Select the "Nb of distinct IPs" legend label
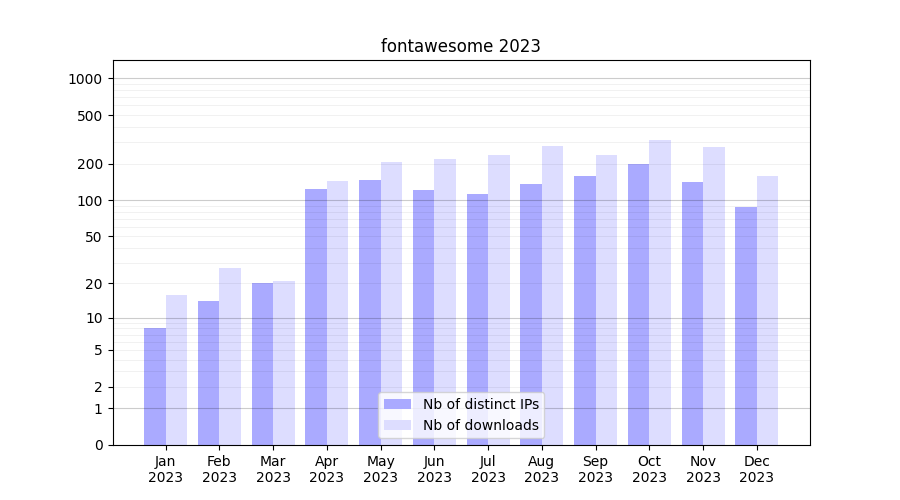This screenshot has height=500, width=900. [480, 404]
